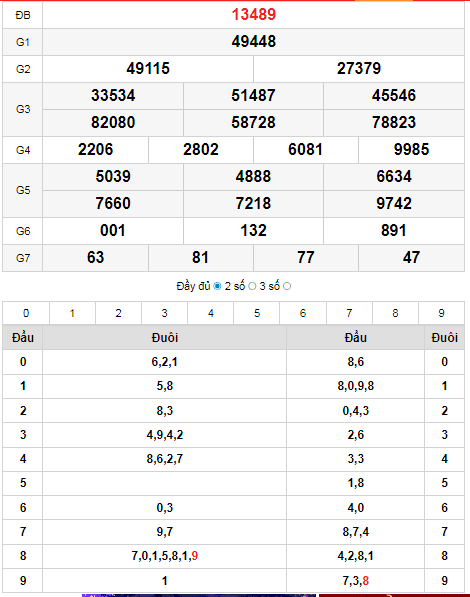Click G6 prize number 132
Image resolution: width=470 pixels, height=597 pixels.
tap(254, 231)
